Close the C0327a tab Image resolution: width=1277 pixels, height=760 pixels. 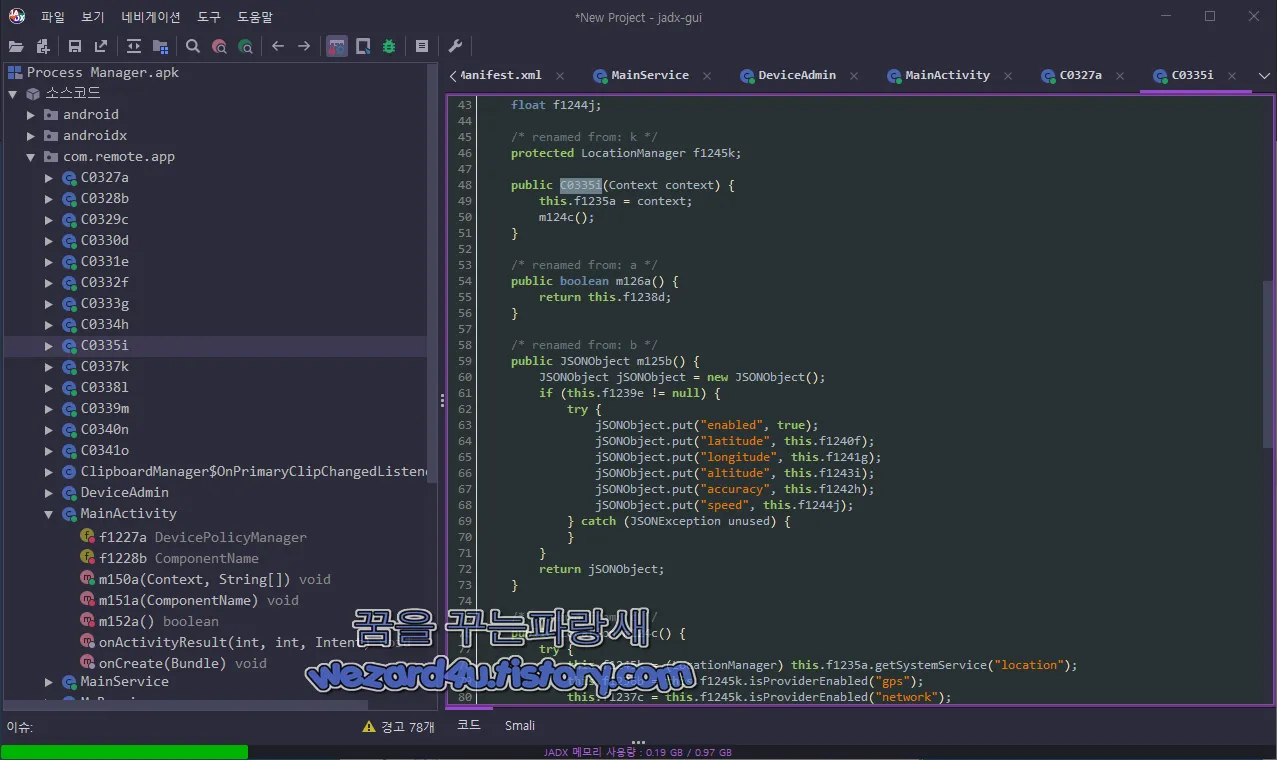coord(1121,76)
